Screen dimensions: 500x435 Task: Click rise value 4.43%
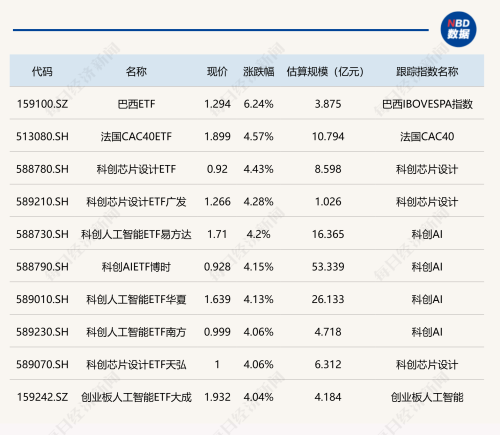click(258, 169)
